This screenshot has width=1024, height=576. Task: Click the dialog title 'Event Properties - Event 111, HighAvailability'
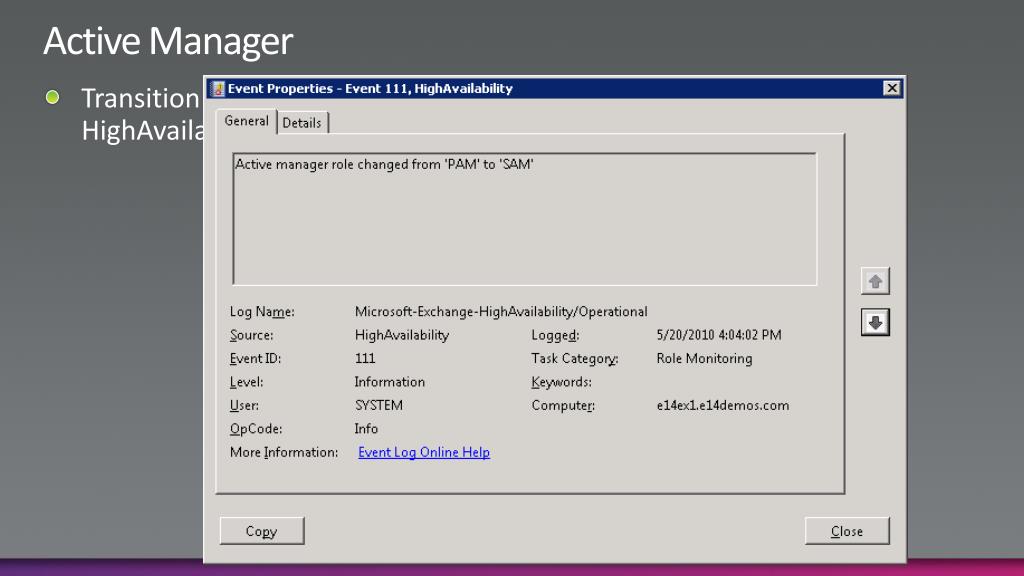tap(370, 89)
